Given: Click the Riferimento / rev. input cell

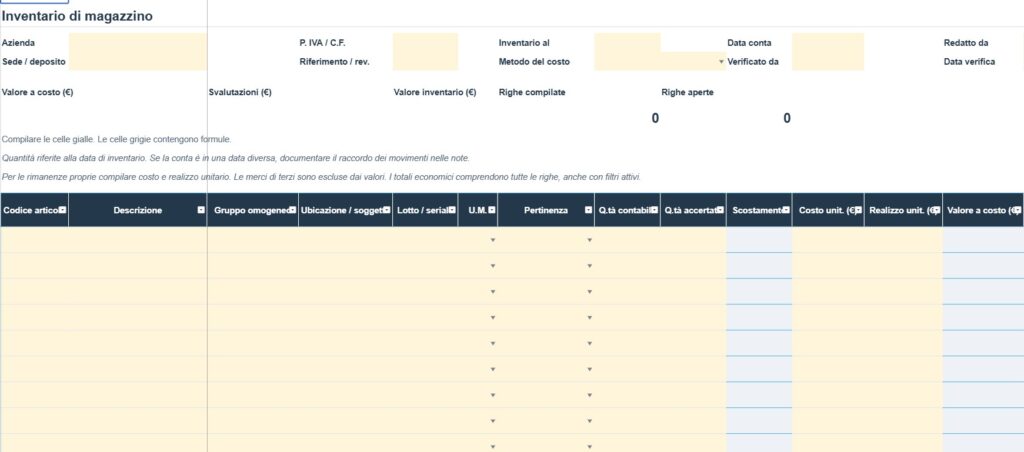Looking at the screenshot, I should click(425, 61).
